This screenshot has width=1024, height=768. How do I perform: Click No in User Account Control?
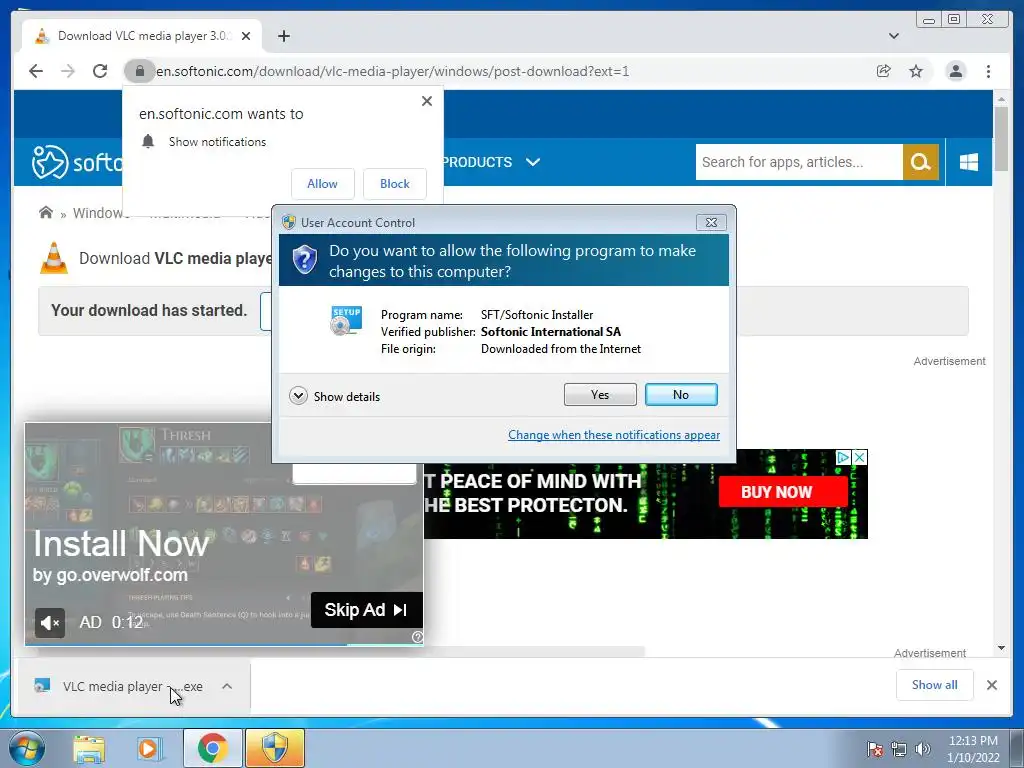[681, 394]
